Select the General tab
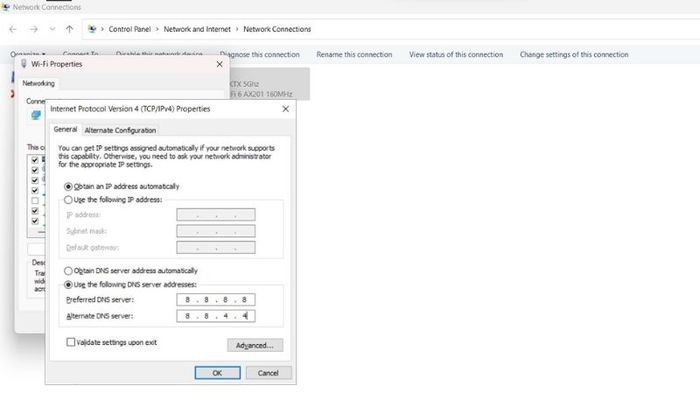 [65, 129]
